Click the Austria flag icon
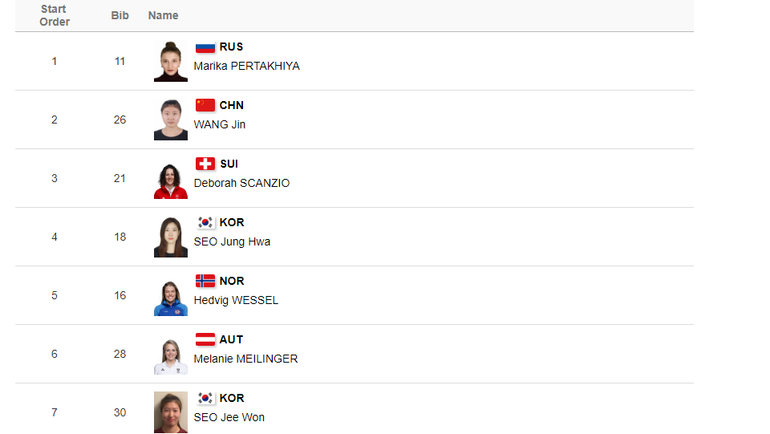This screenshot has height=434, width=770. coord(205,340)
